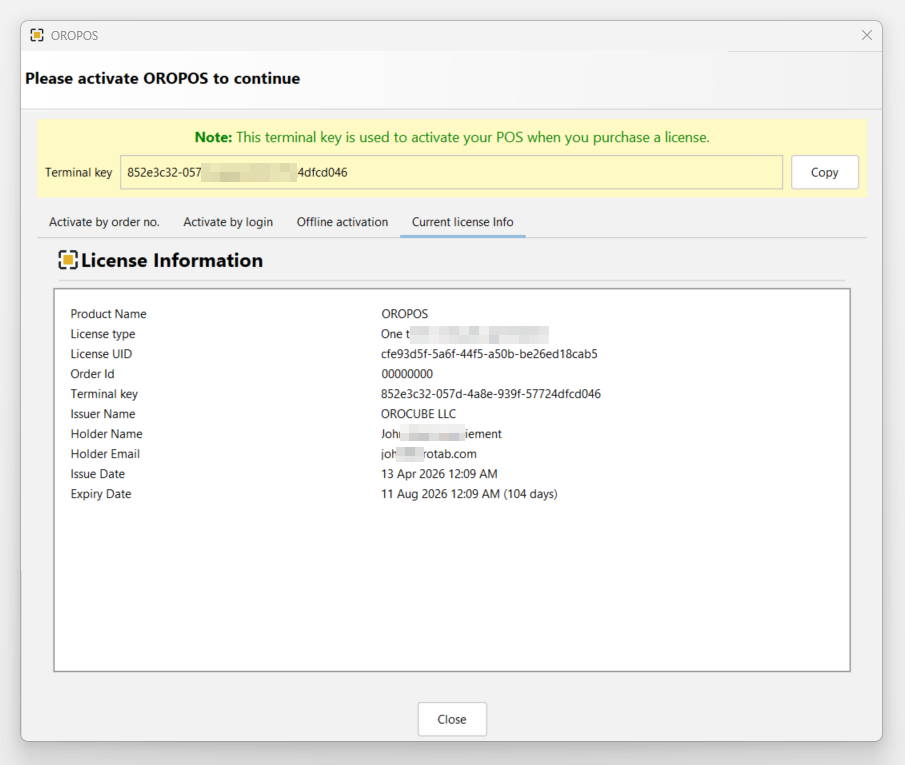
Task: Select the License UID value cfe93d5f-5a6f
Action: click(489, 354)
